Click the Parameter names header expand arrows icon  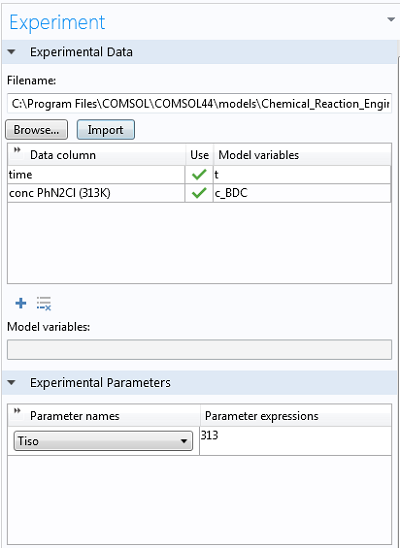[17, 411]
